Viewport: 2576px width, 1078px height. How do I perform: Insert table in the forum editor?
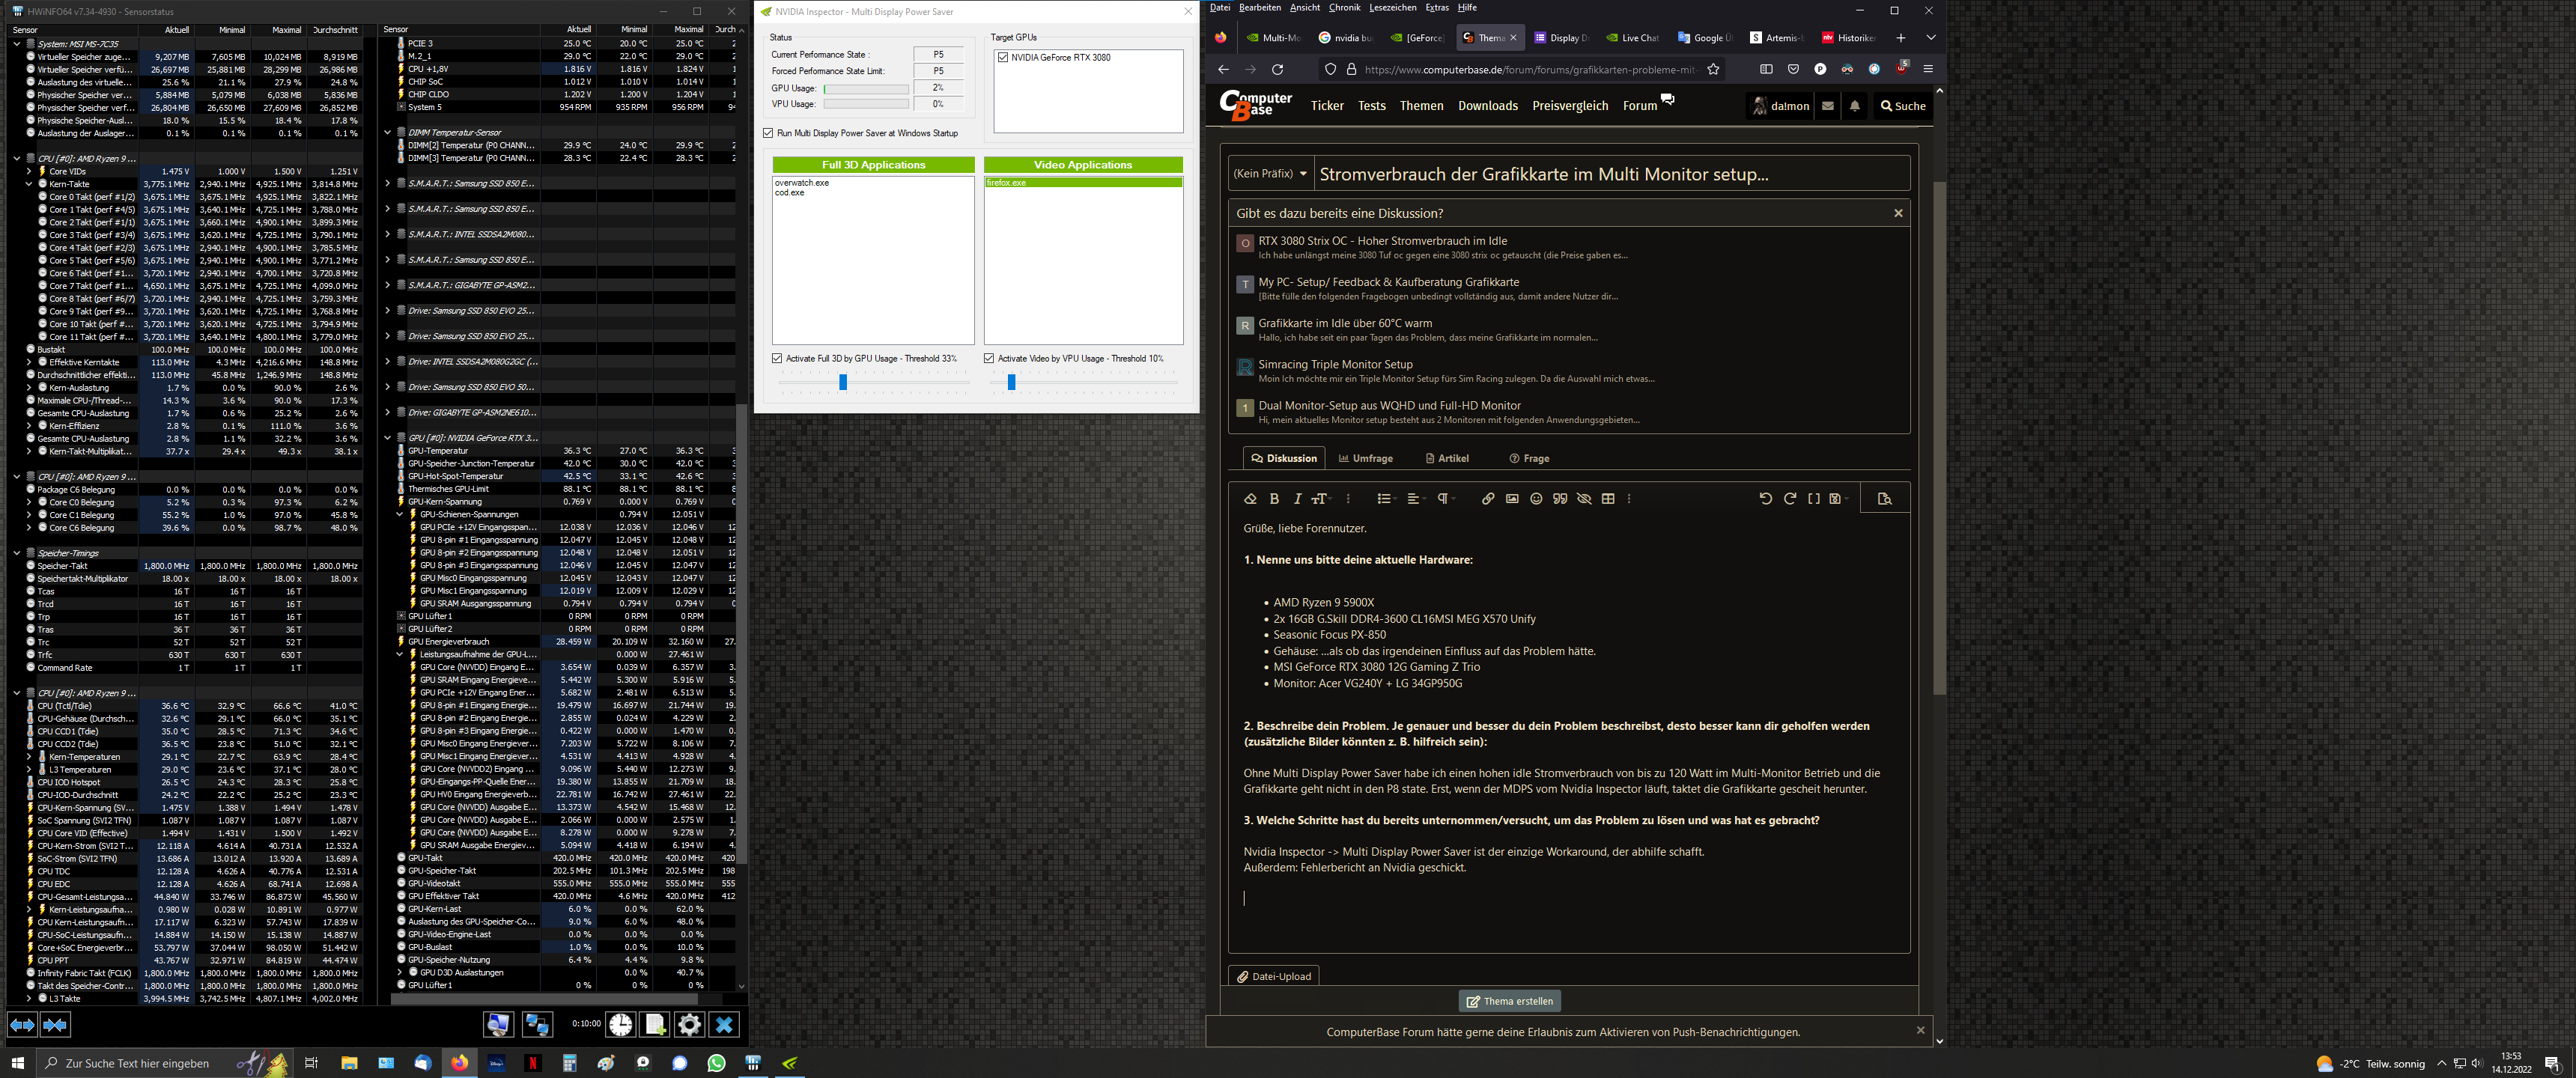[x=1608, y=499]
